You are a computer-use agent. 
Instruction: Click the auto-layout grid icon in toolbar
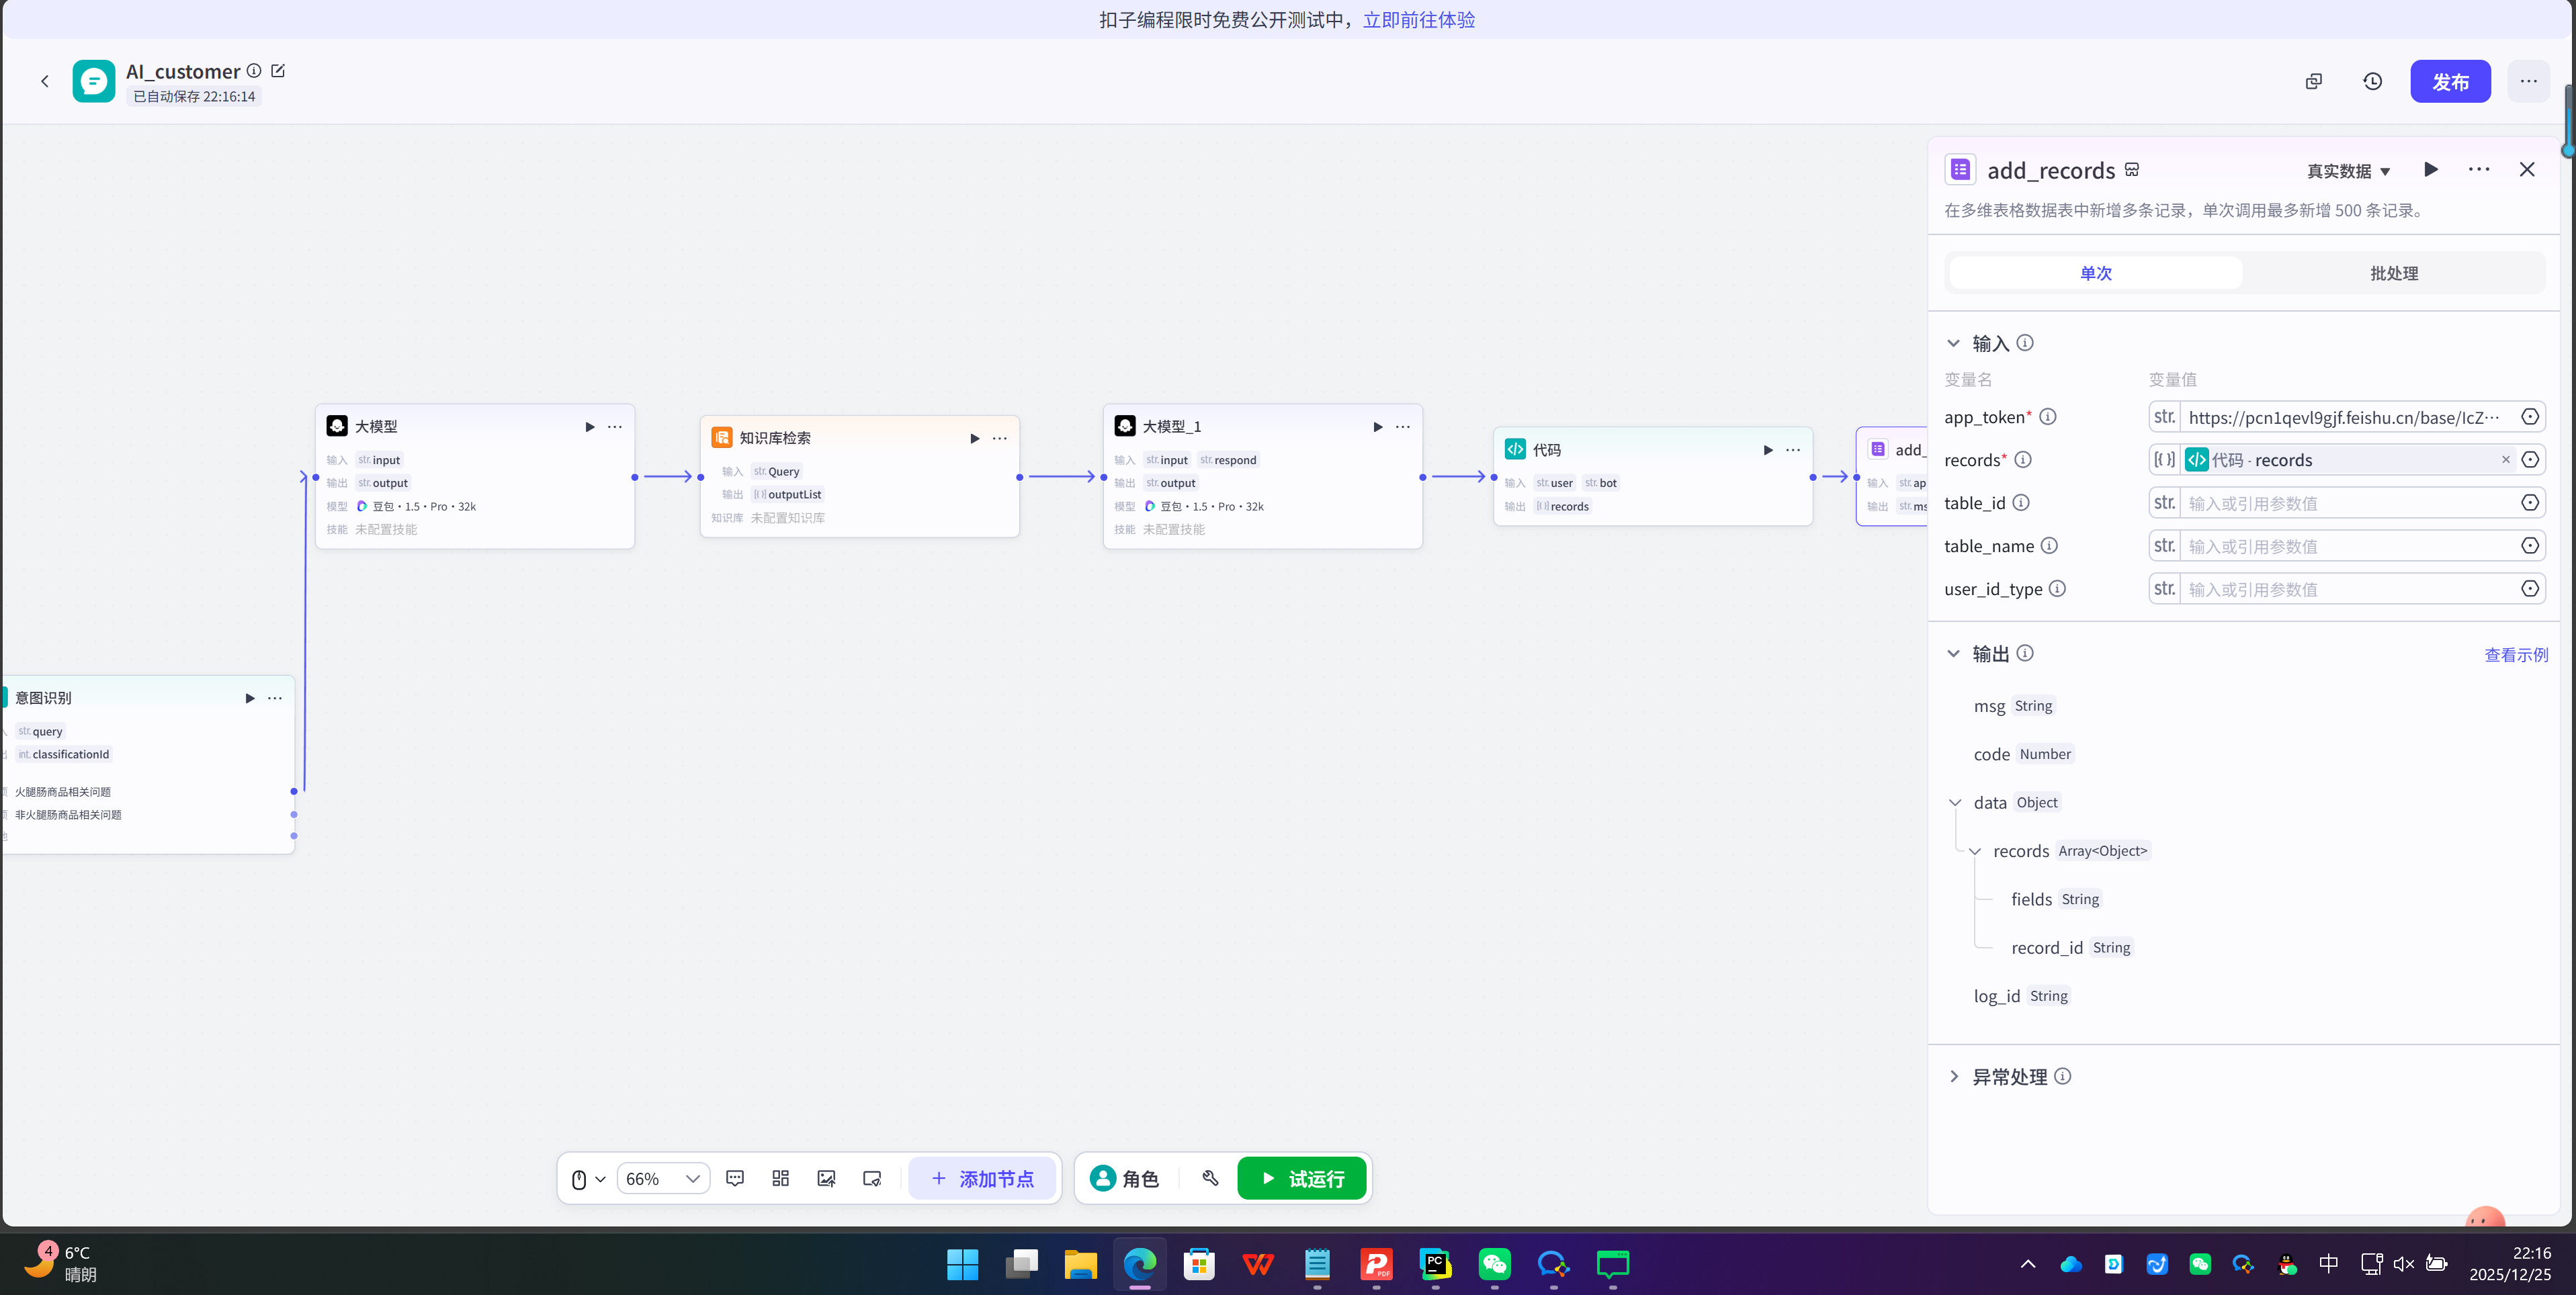point(781,1178)
